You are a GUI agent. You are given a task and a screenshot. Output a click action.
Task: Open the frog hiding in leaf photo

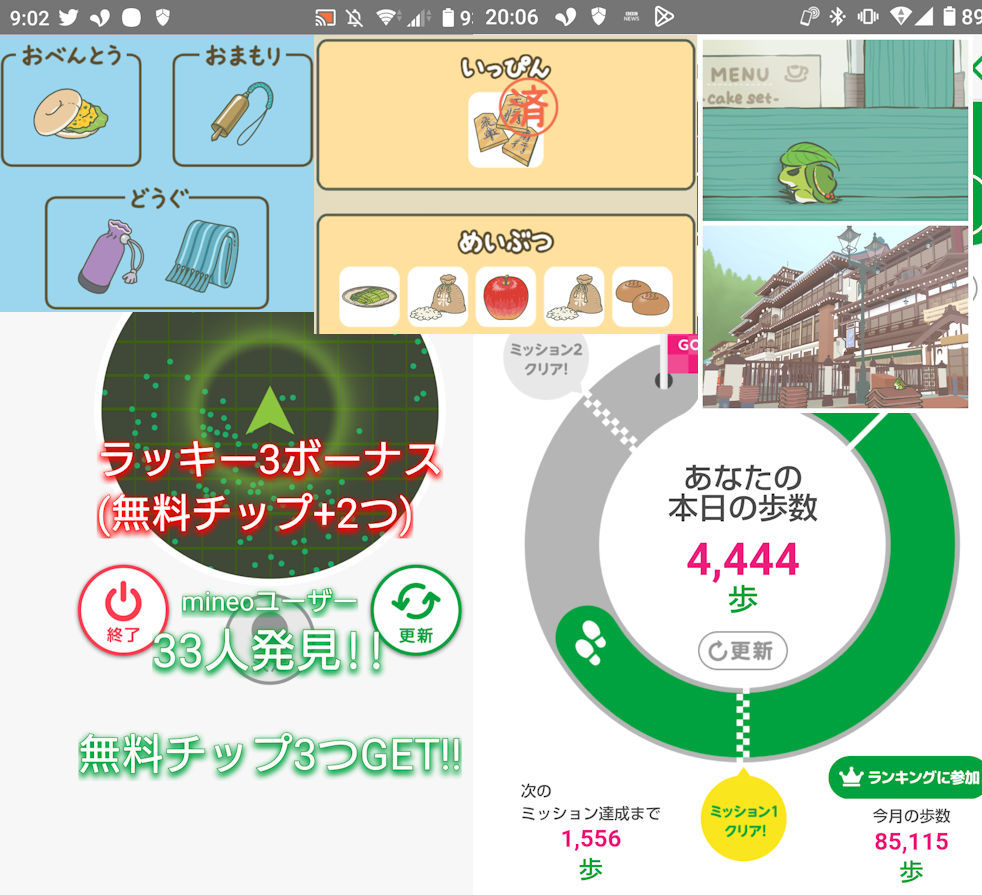tap(834, 130)
